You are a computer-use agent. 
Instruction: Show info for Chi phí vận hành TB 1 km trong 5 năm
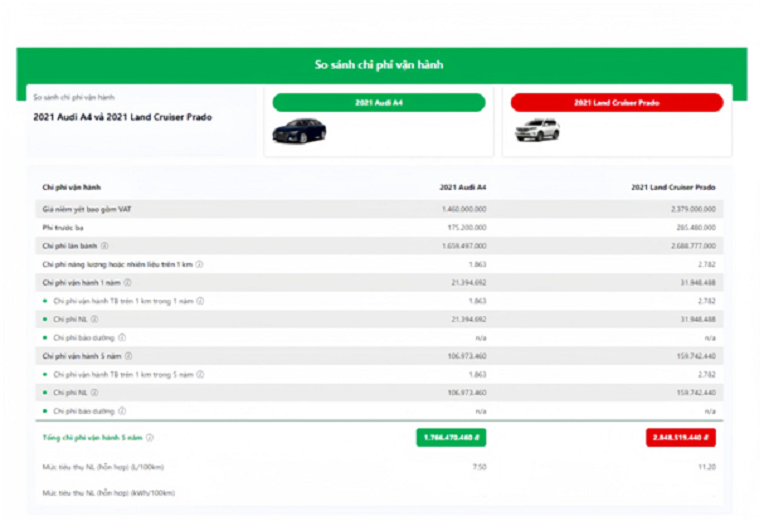200,374
